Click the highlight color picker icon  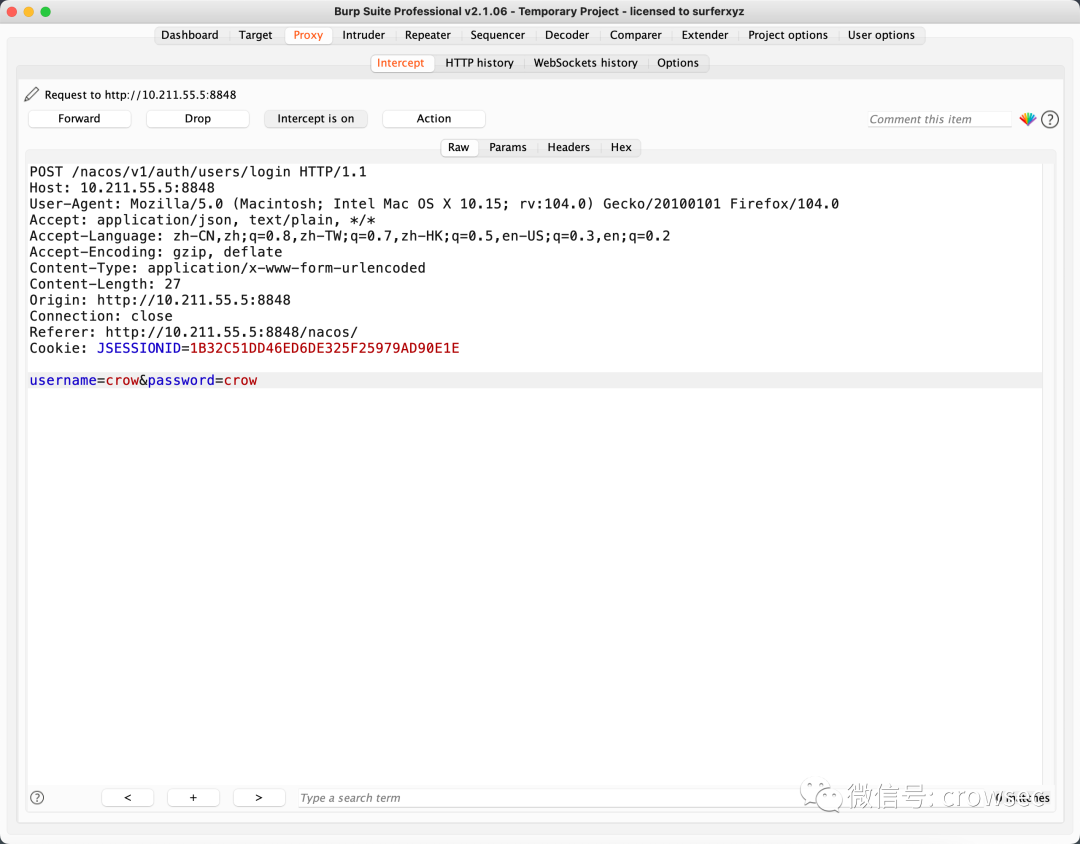pos(1028,119)
